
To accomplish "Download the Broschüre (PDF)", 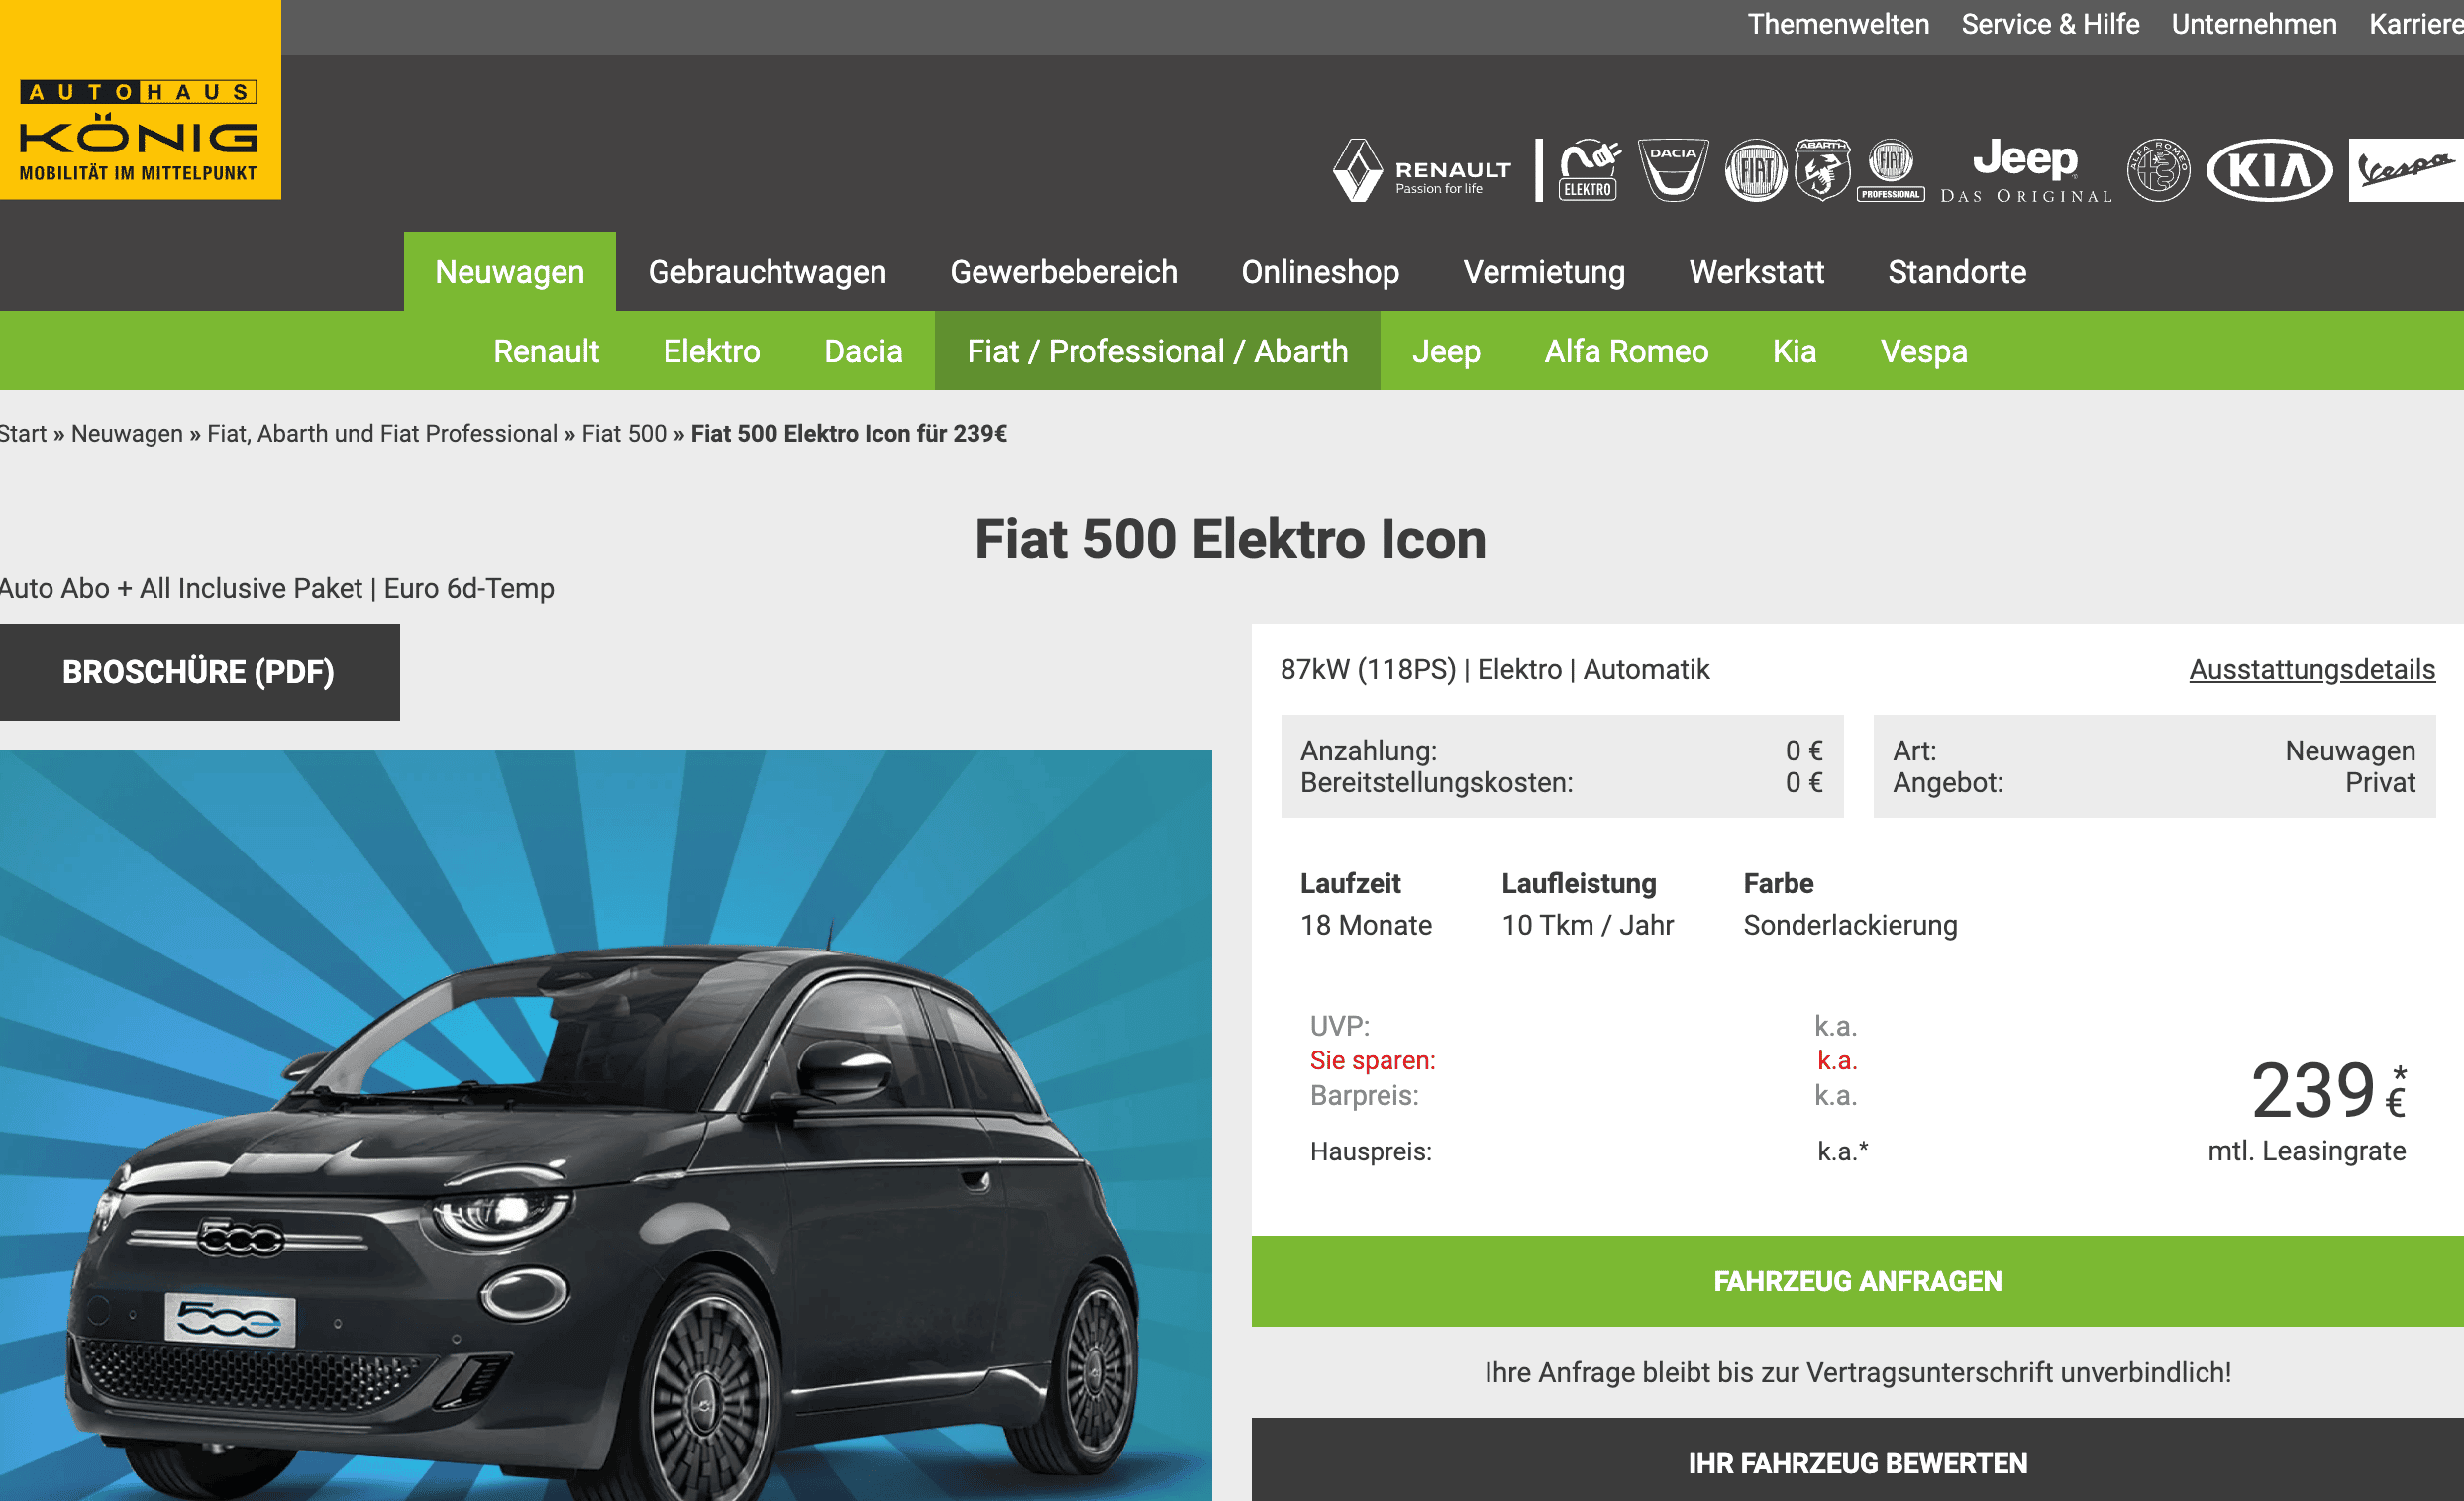I will click(199, 672).
